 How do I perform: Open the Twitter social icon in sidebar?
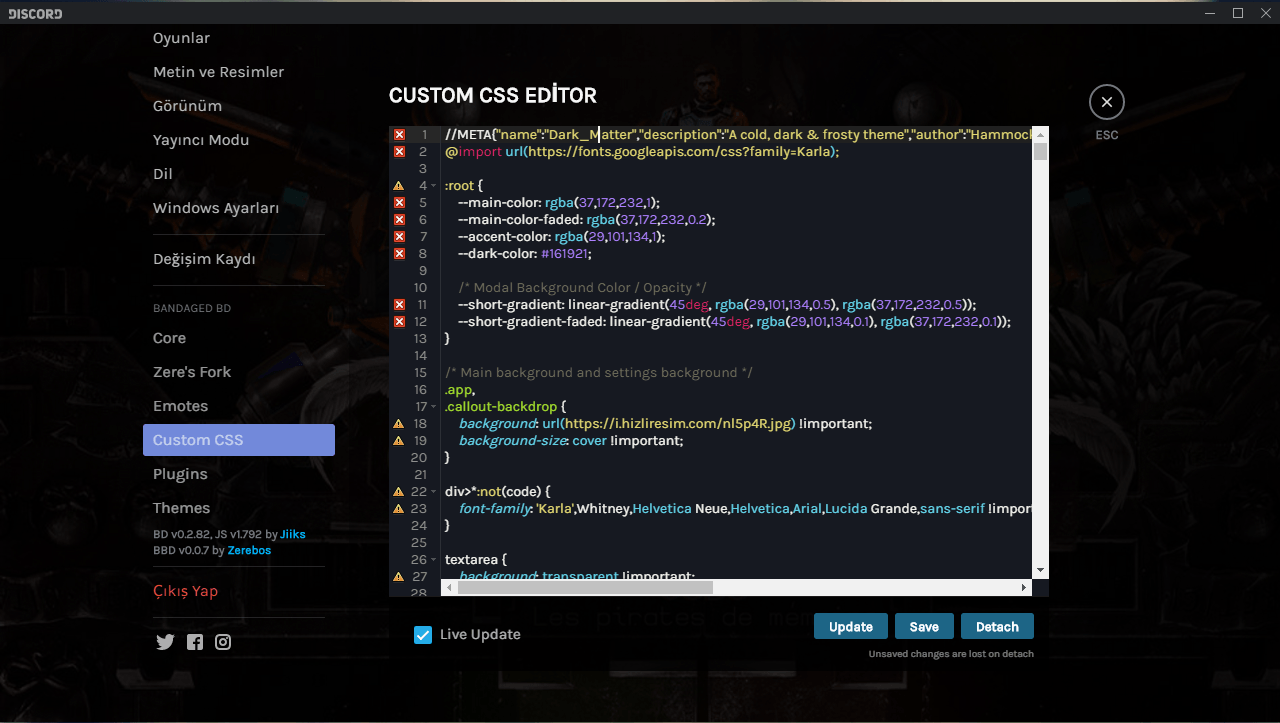(165, 642)
